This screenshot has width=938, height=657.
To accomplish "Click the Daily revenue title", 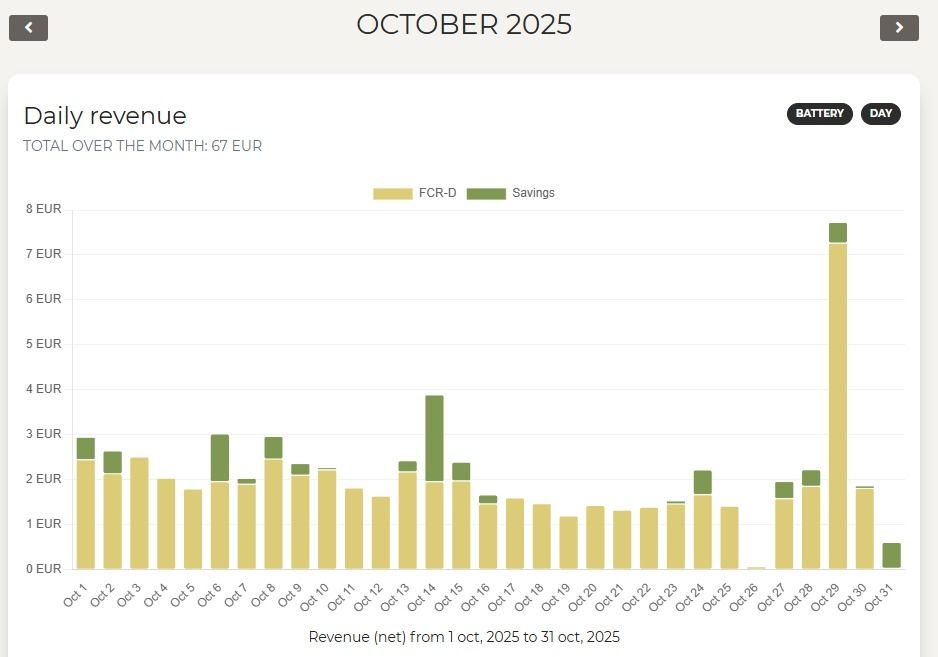I will 105,115.
